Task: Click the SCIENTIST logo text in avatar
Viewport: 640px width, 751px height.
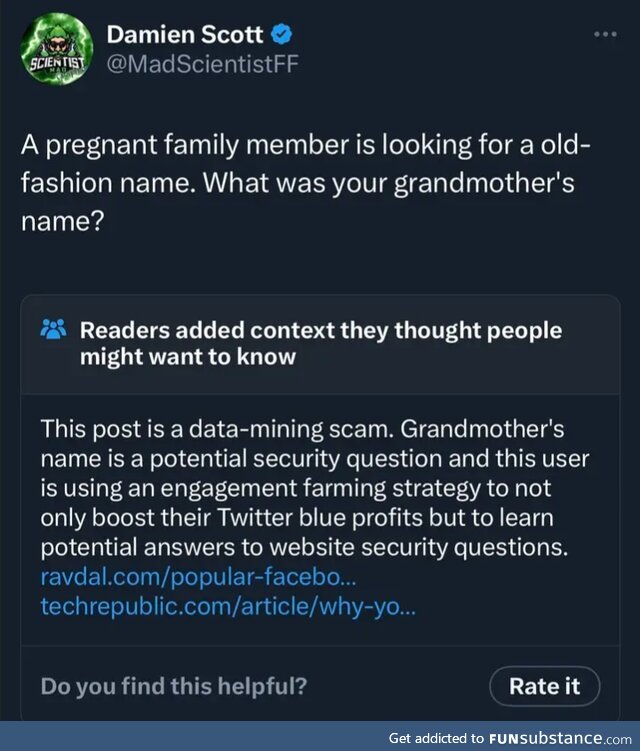Action: pyautogui.click(x=57, y=63)
